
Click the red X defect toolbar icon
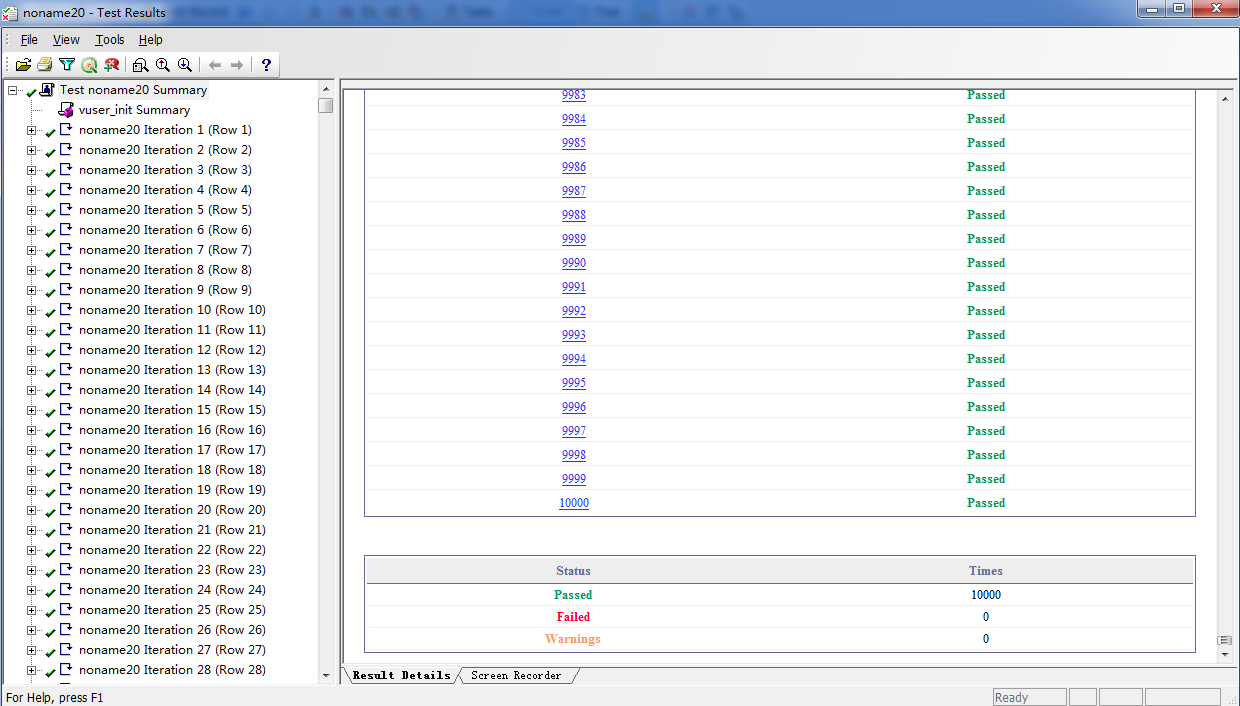(111, 65)
